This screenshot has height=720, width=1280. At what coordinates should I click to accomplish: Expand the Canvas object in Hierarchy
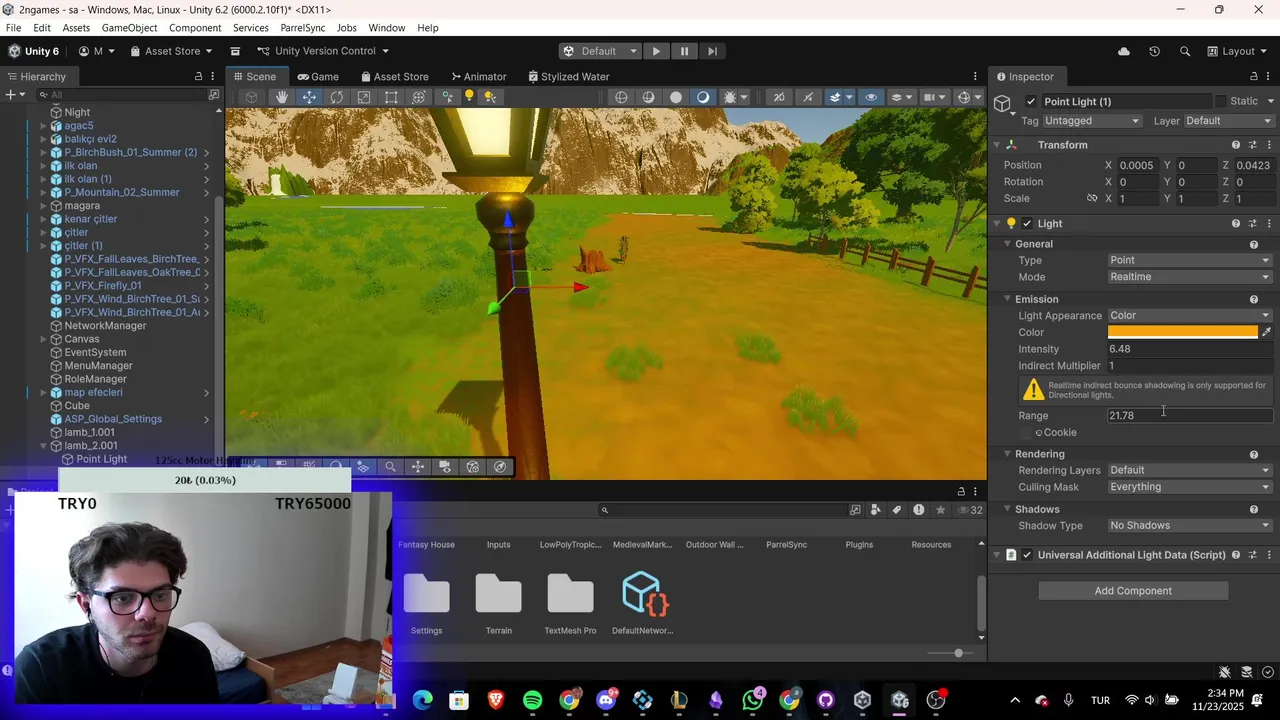click(43, 339)
